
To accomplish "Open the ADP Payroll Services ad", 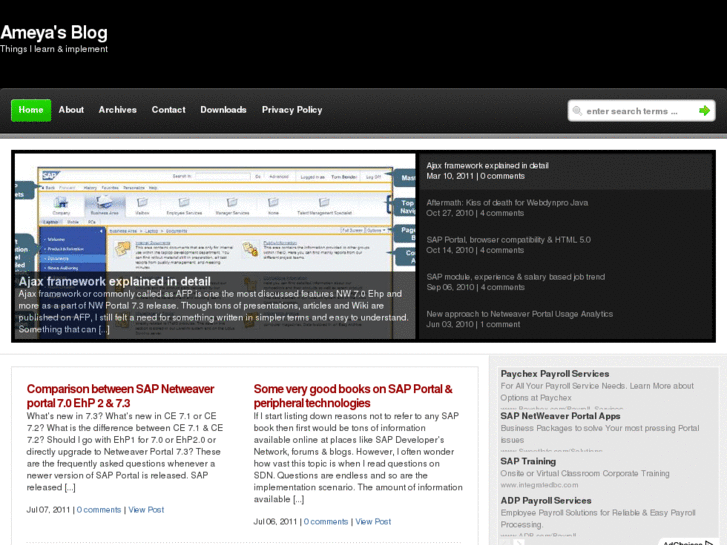I will (x=546, y=500).
